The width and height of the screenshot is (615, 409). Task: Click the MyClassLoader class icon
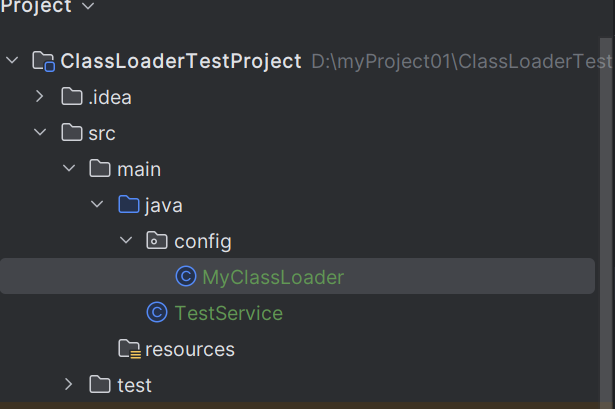point(186,277)
